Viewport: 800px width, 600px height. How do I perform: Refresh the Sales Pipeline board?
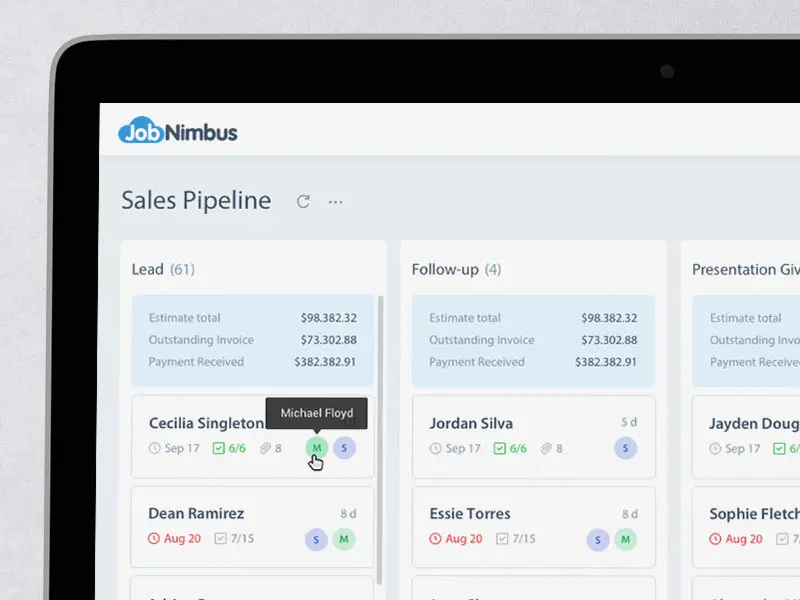(304, 201)
